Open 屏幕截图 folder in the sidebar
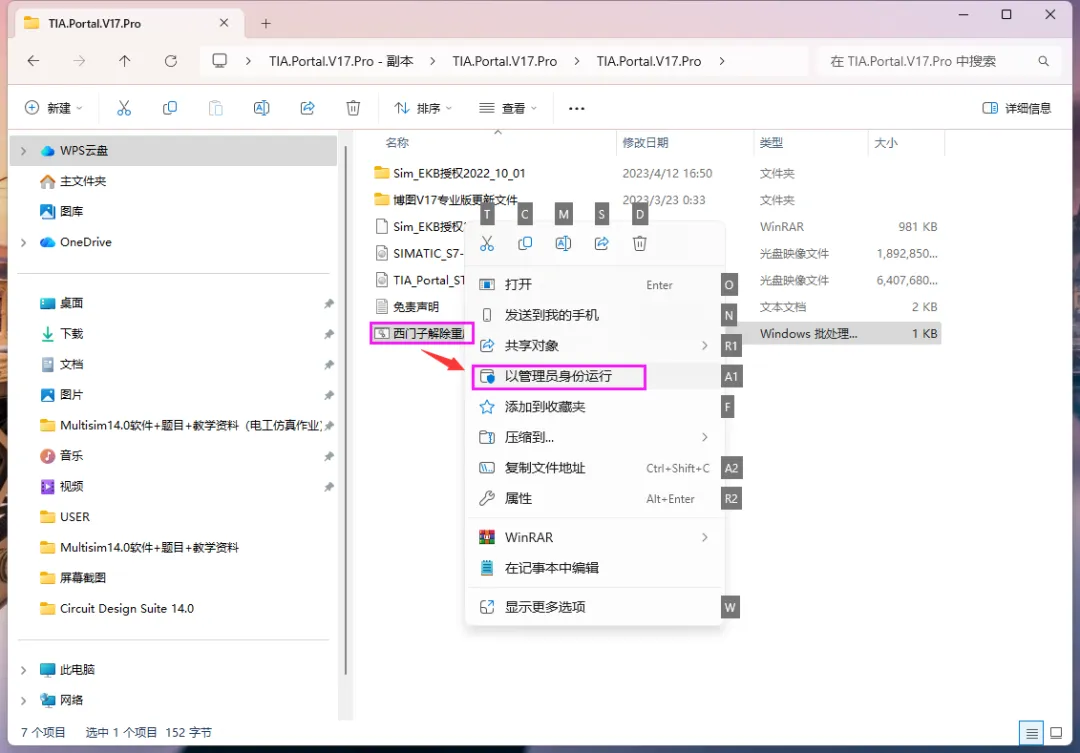This screenshot has width=1080, height=753. (73, 578)
